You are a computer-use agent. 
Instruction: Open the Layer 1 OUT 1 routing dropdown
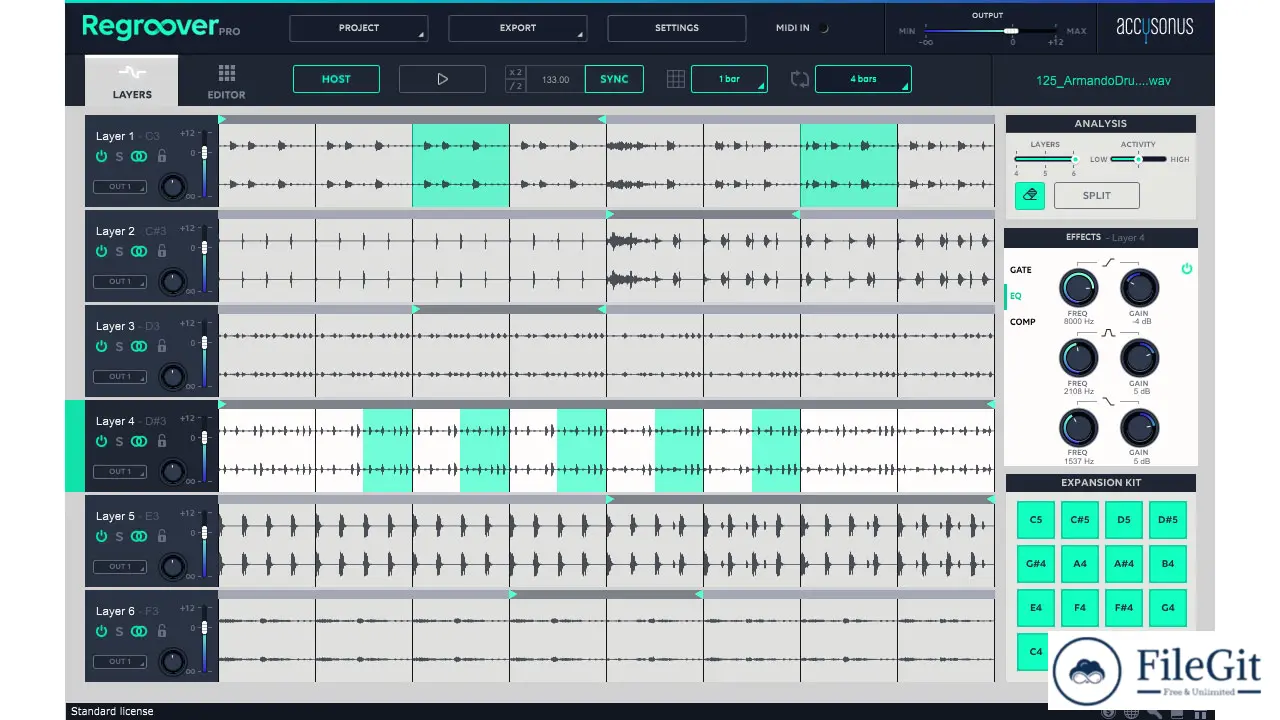pos(120,186)
